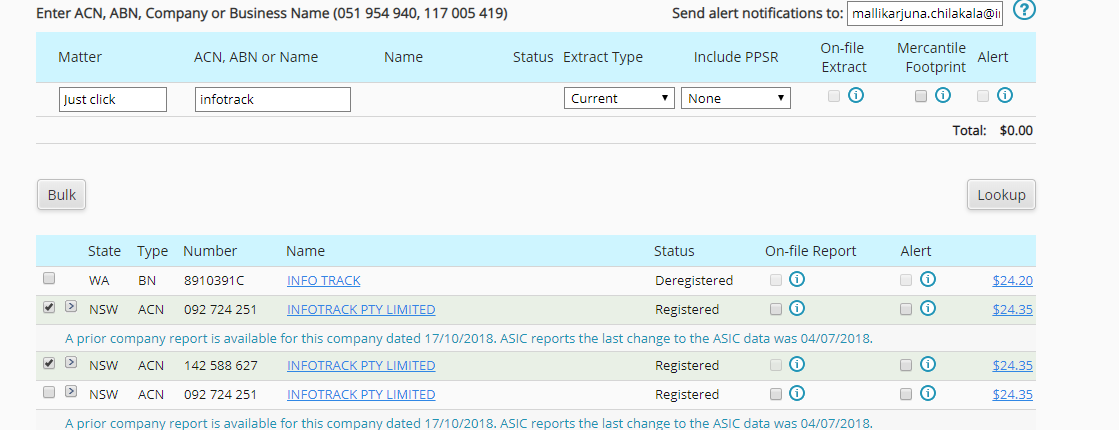Open Alert info icon in checked 092 724 251 row
Viewport: 1119px width, 430px height.
click(927, 309)
